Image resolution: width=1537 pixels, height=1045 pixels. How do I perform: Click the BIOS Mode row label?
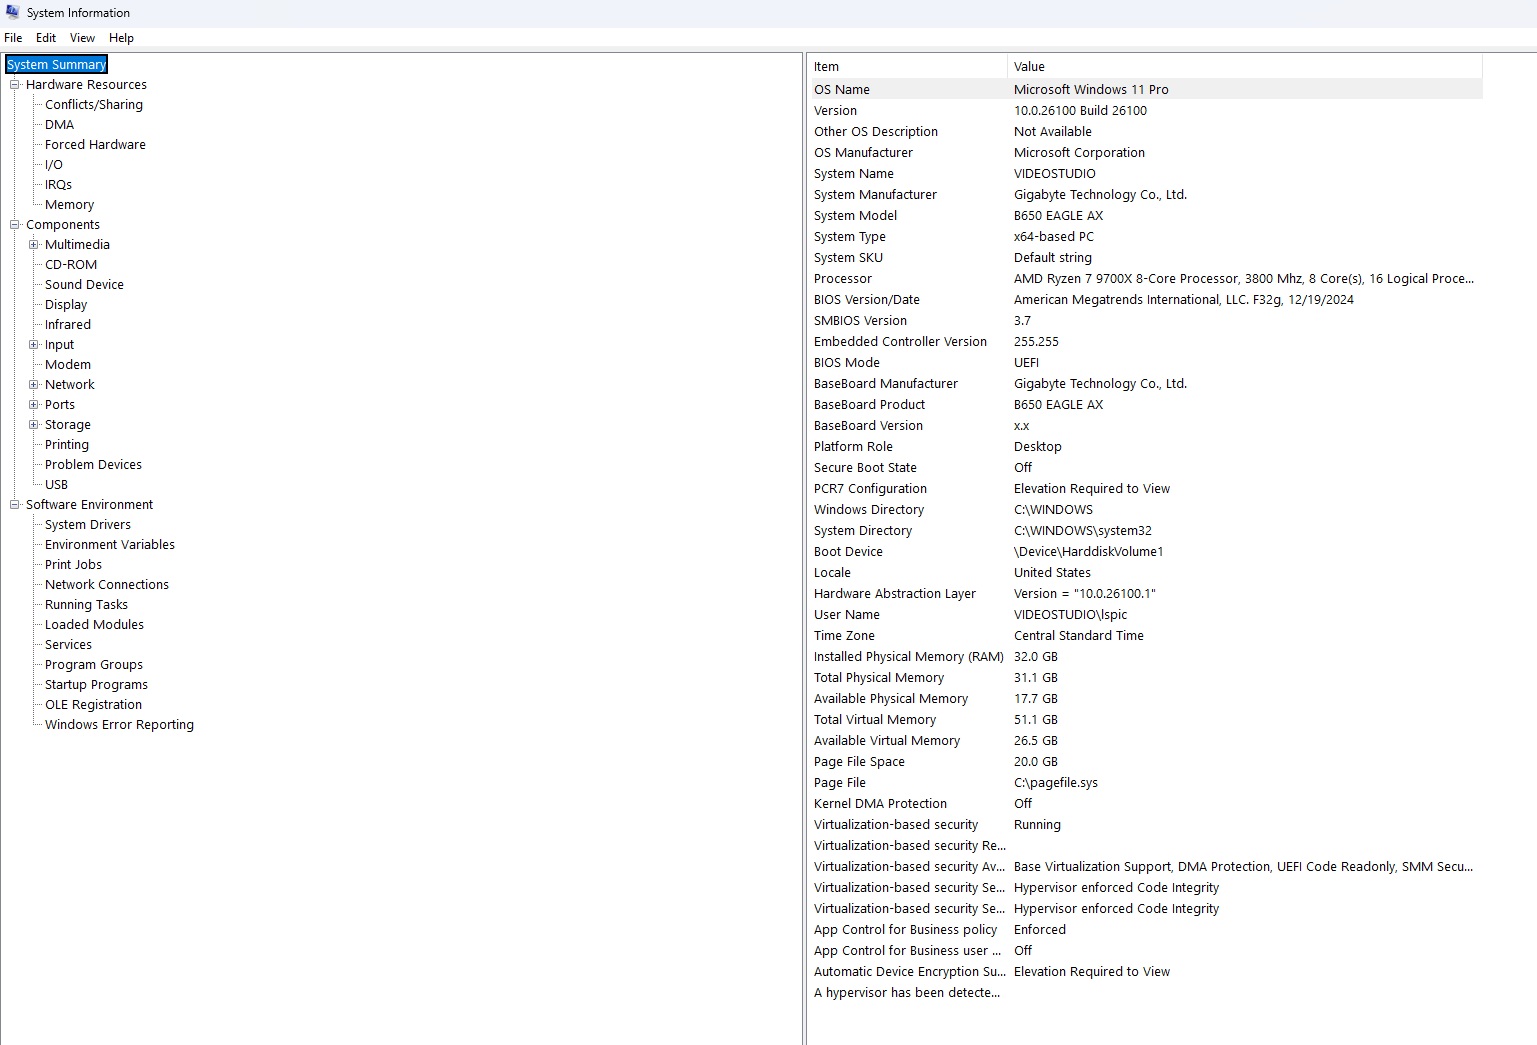[846, 363]
